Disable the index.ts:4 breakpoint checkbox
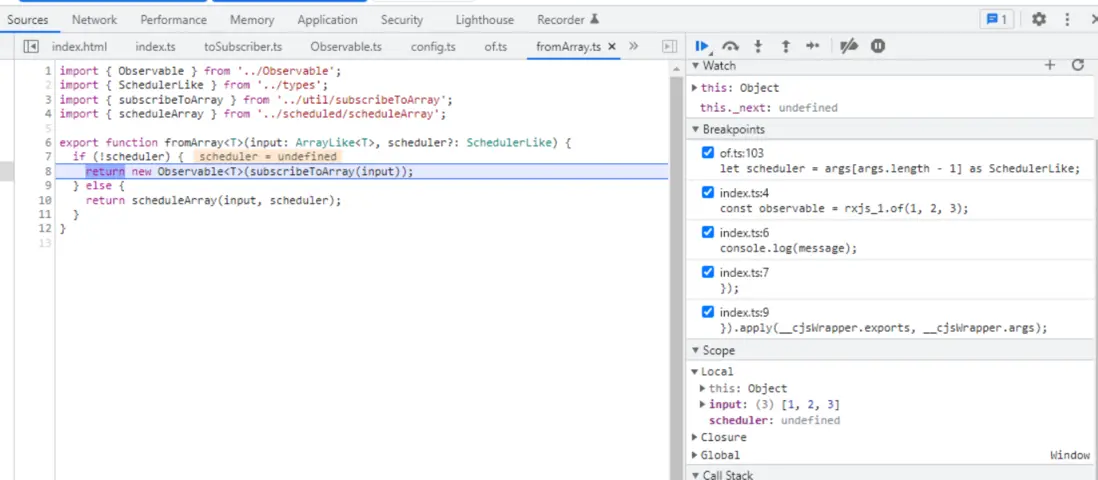Viewport: 1098px width, 480px height. tap(708, 192)
